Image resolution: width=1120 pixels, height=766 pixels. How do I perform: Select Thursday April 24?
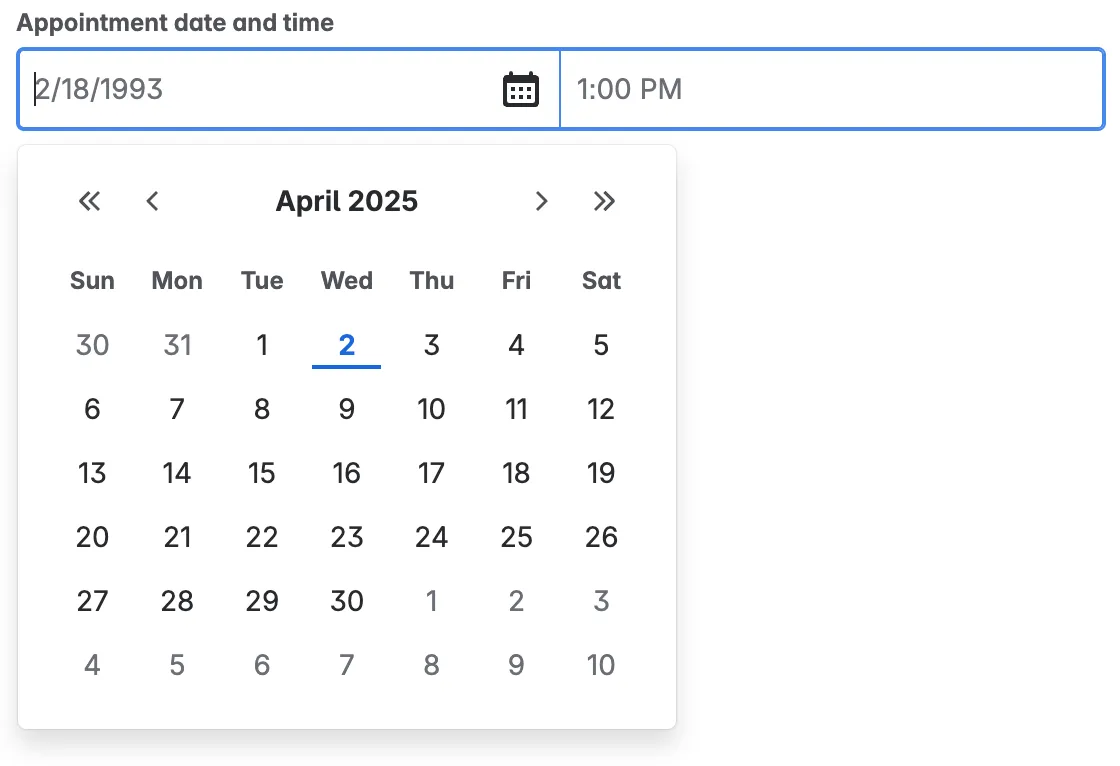pos(431,537)
